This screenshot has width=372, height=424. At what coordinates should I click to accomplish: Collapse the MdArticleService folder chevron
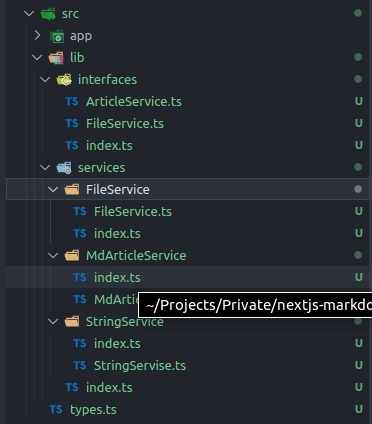tap(53, 256)
